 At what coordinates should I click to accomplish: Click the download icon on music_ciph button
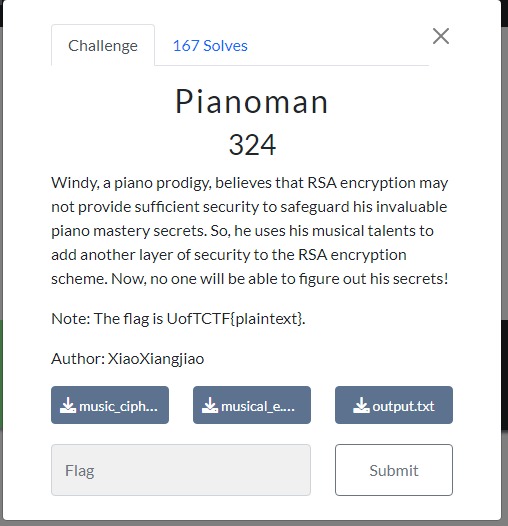coord(68,406)
